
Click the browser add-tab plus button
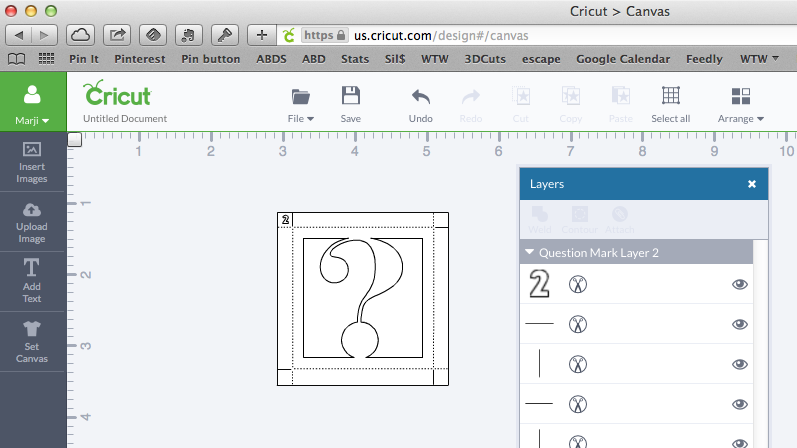coord(262,35)
